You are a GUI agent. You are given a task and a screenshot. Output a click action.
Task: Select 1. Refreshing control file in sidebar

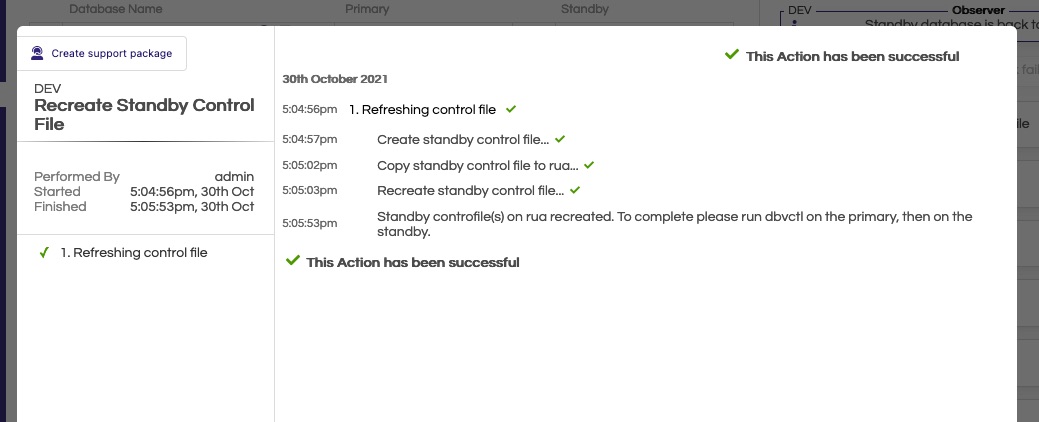click(x=134, y=252)
